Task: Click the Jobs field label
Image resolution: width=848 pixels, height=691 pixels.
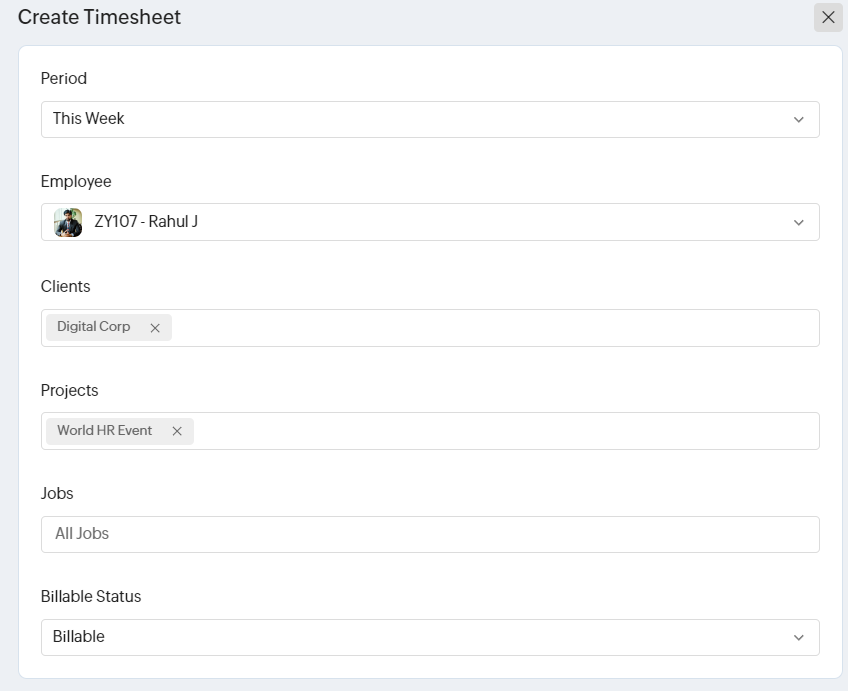Action: [x=57, y=493]
